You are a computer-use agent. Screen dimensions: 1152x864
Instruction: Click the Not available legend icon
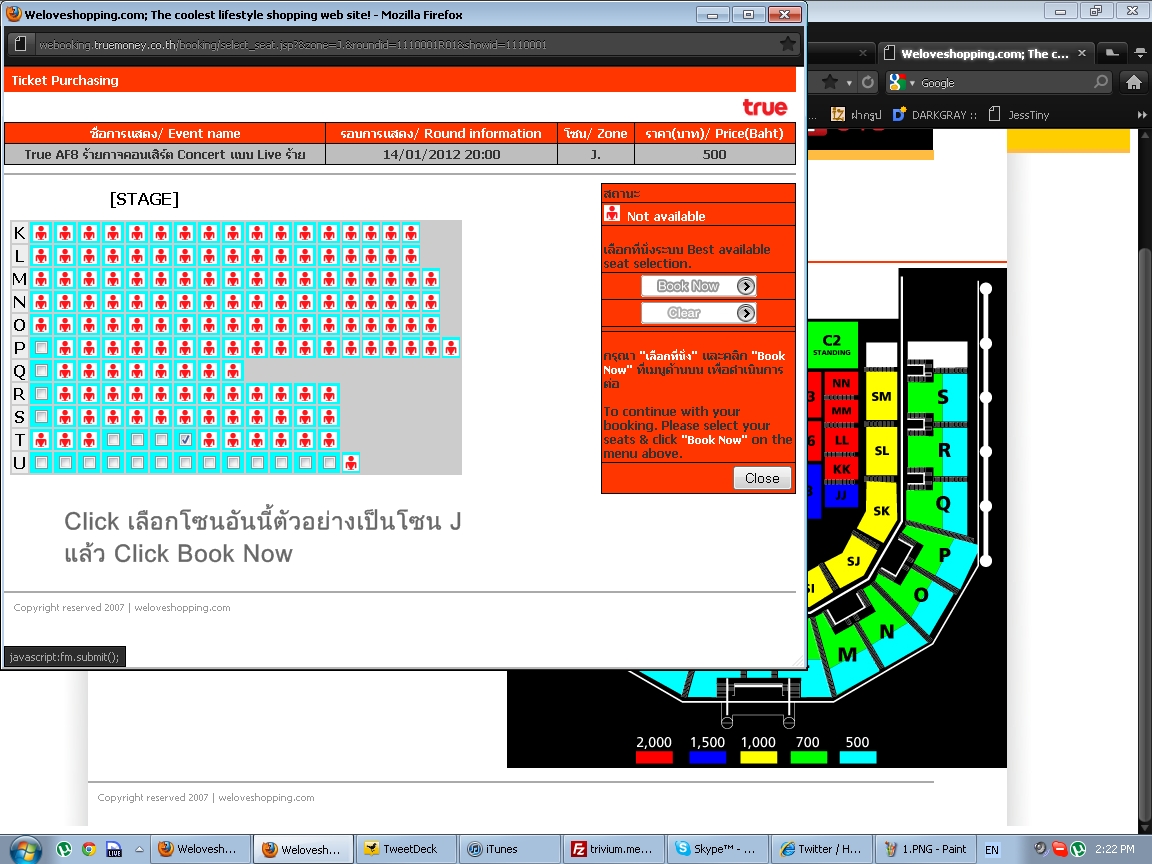pos(611,214)
